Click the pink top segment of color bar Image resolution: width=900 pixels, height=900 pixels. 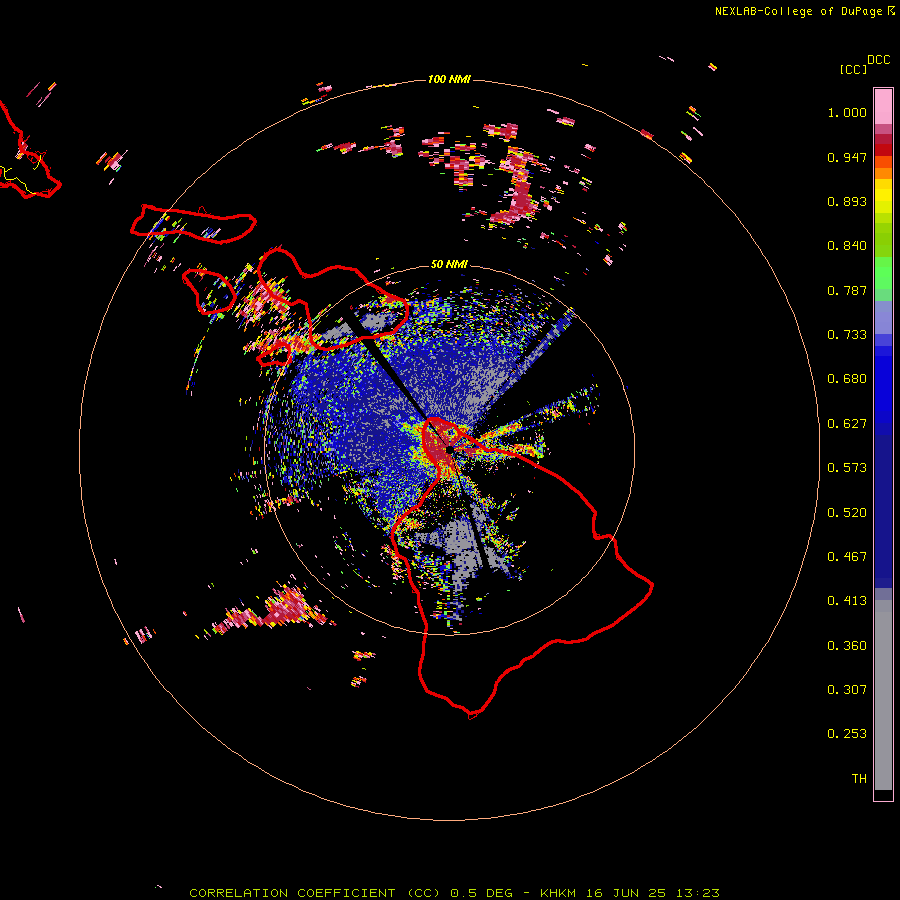pos(883,107)
